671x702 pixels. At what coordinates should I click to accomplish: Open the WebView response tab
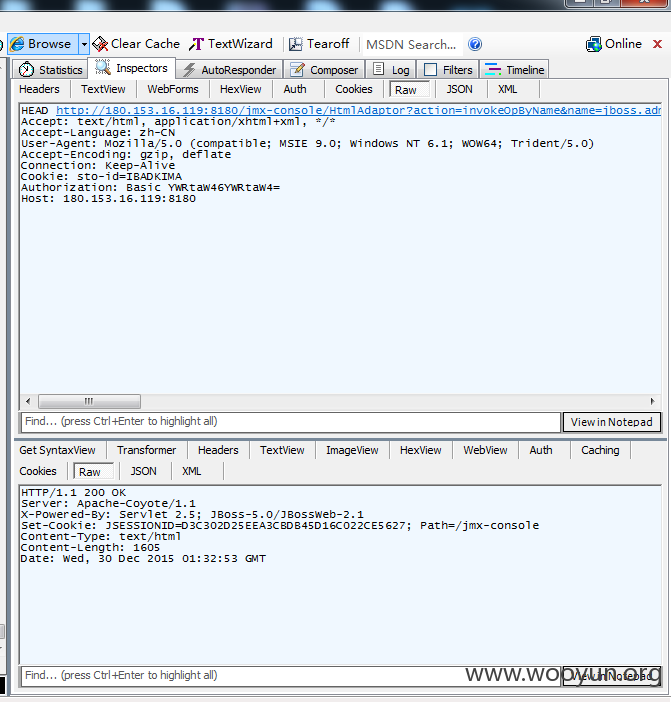coord(485,450)
